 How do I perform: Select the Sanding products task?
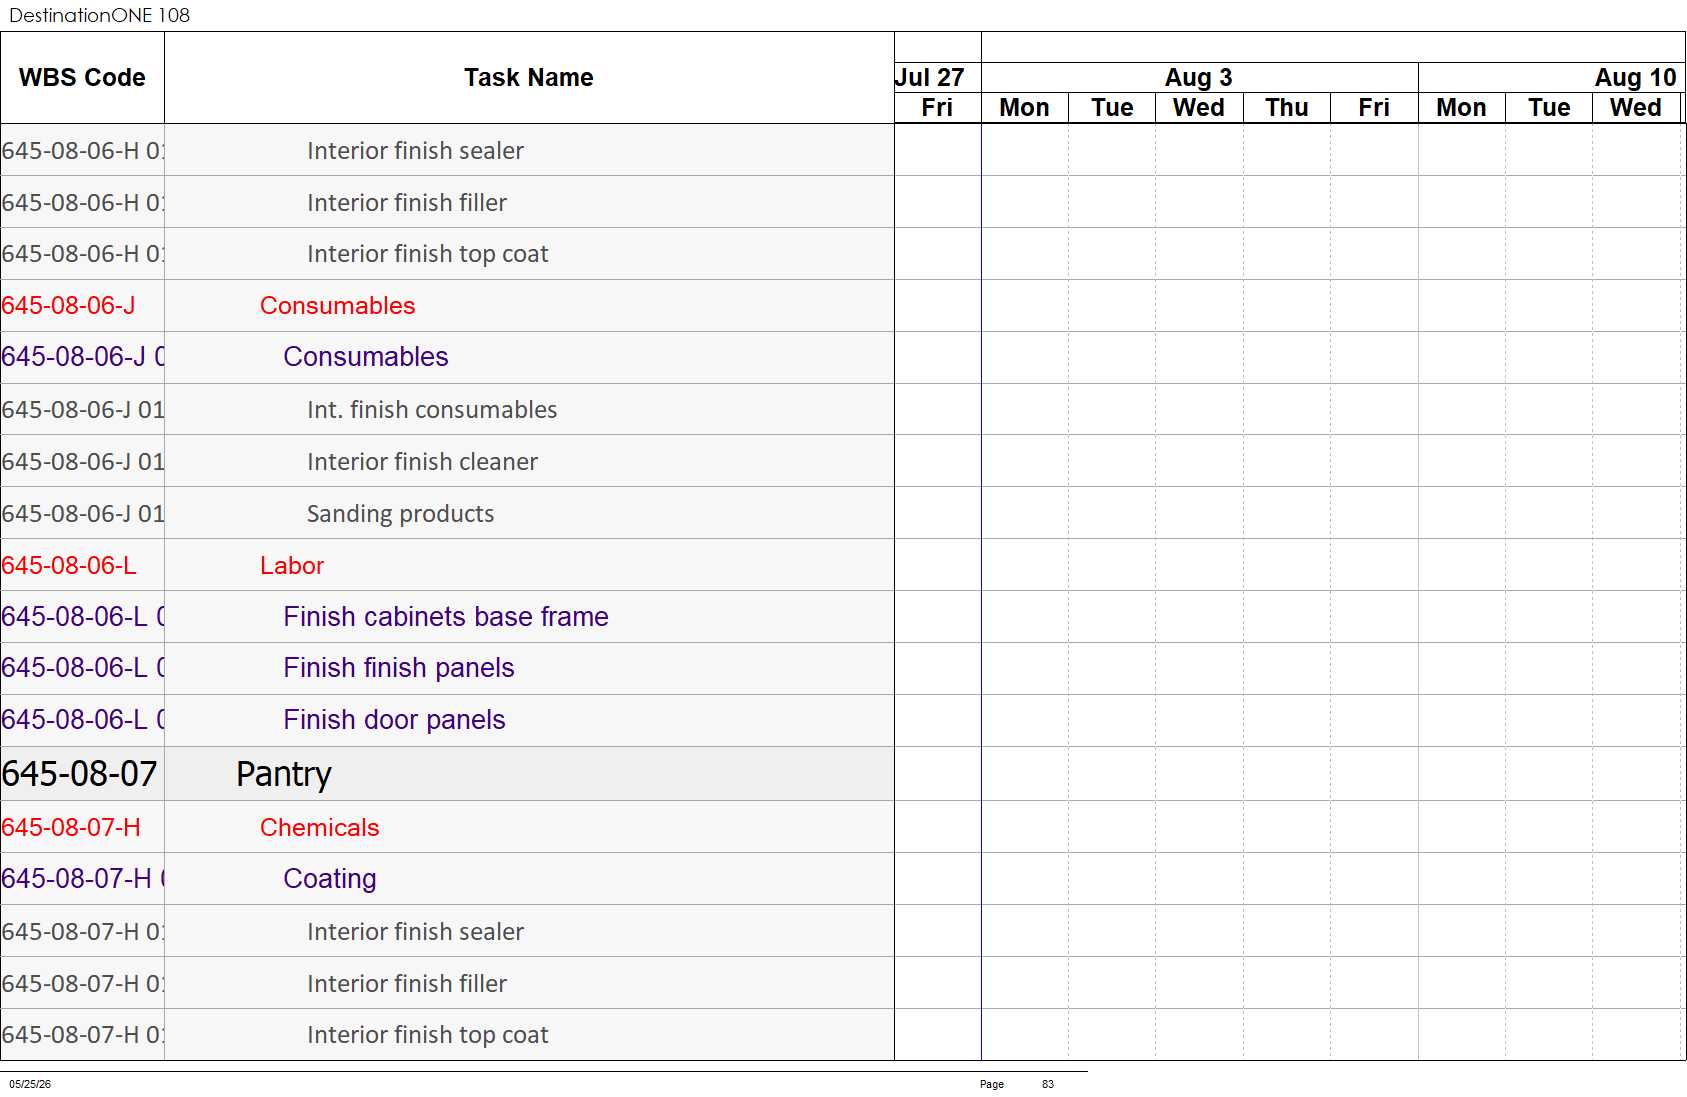[x=400, y=514]
